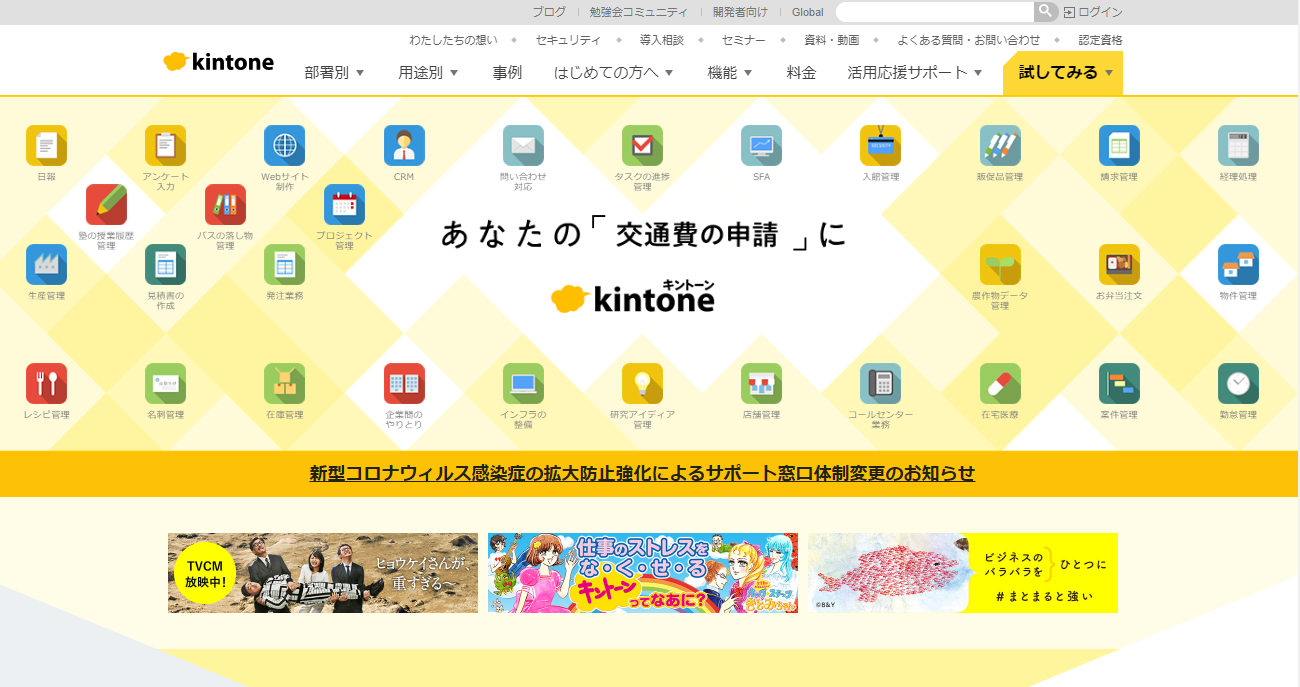1300x687 pixels.
Task: Open the TVCM放映中 banner
Action: pyautogui.click(x=323, y=573)
